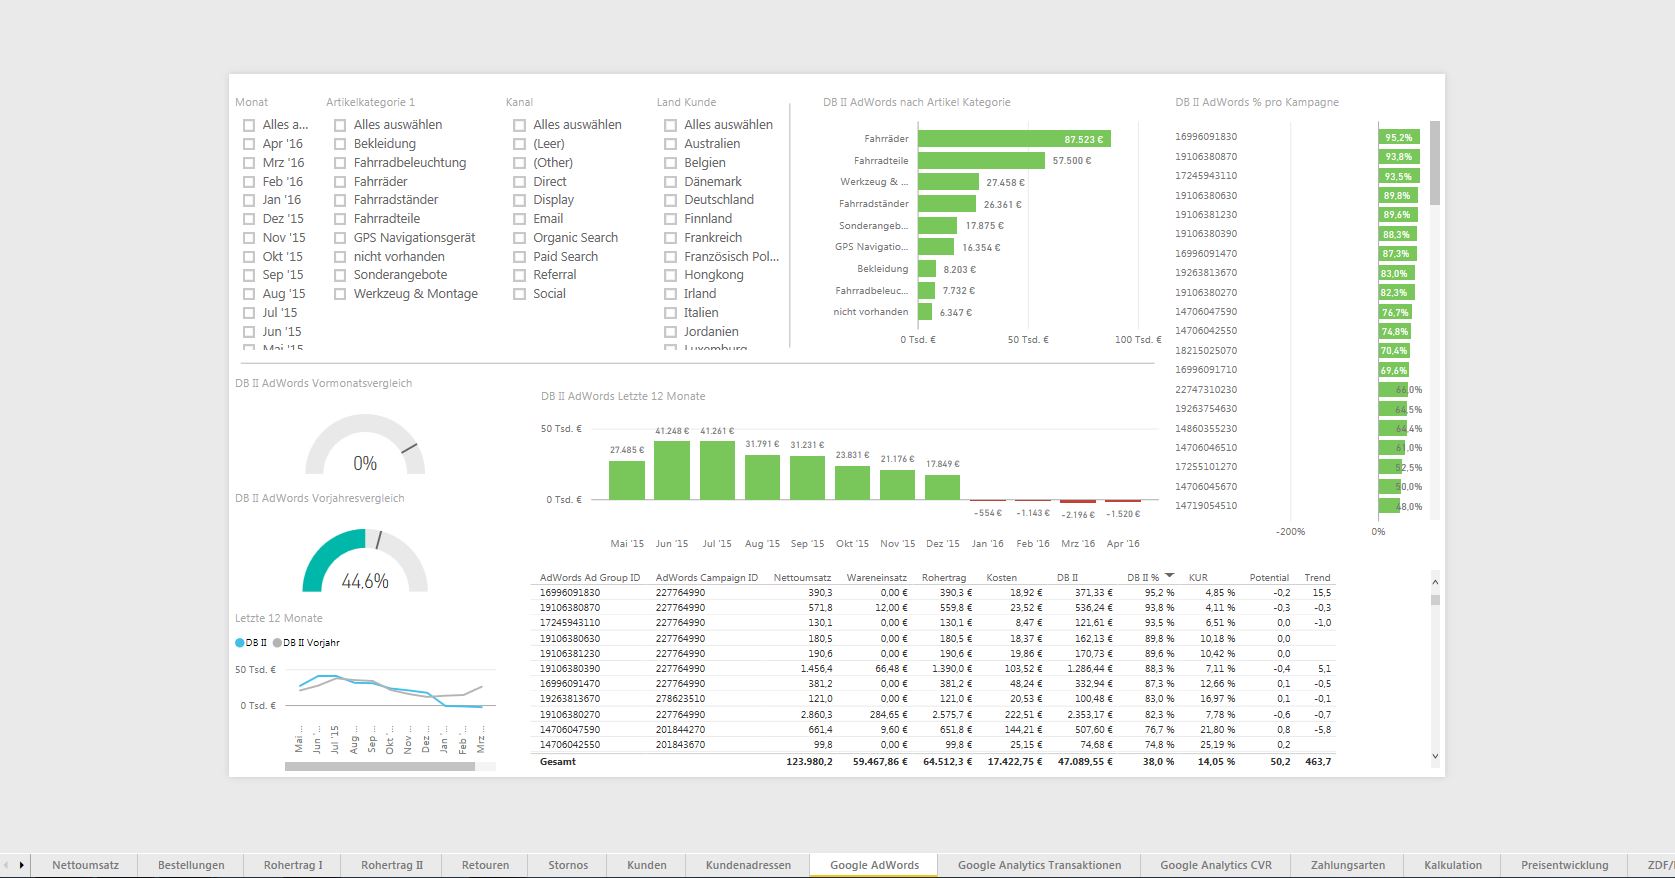Tick the Frankreich country checkbox

[x=670, y=238]
